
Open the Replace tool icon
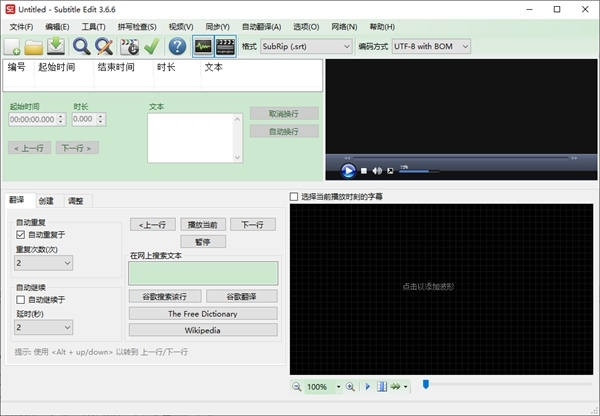pos(103,46)
